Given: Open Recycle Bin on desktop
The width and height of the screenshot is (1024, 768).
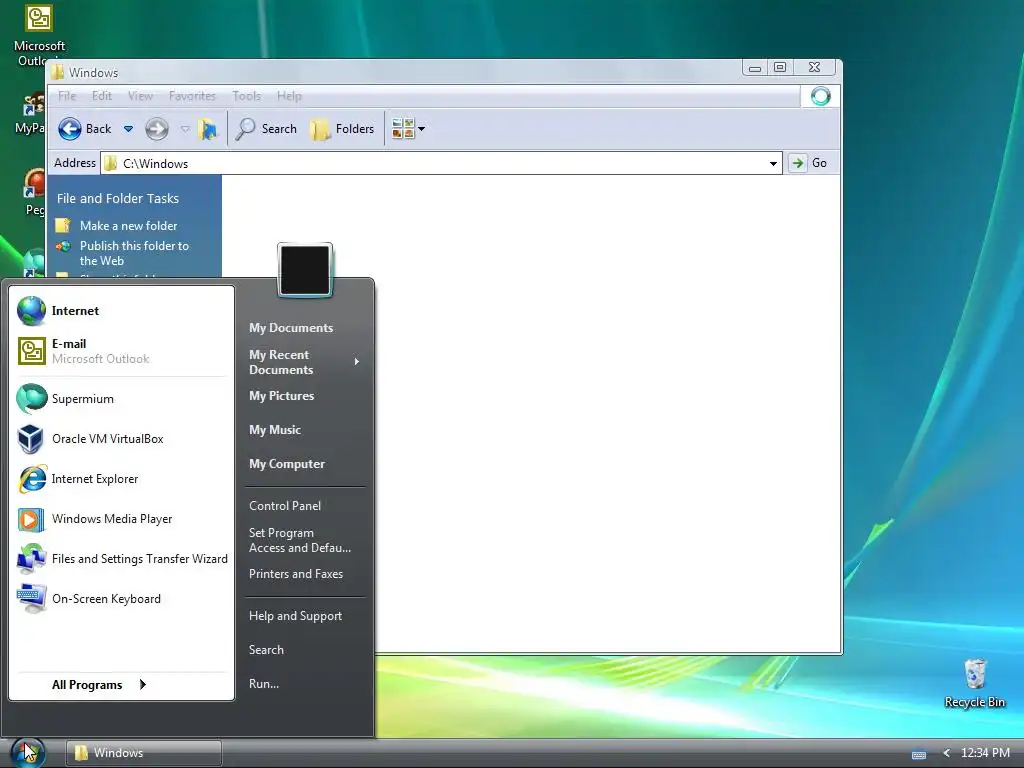Looking at the screenshot, I should pyautogui.click(x=974, y=683).
